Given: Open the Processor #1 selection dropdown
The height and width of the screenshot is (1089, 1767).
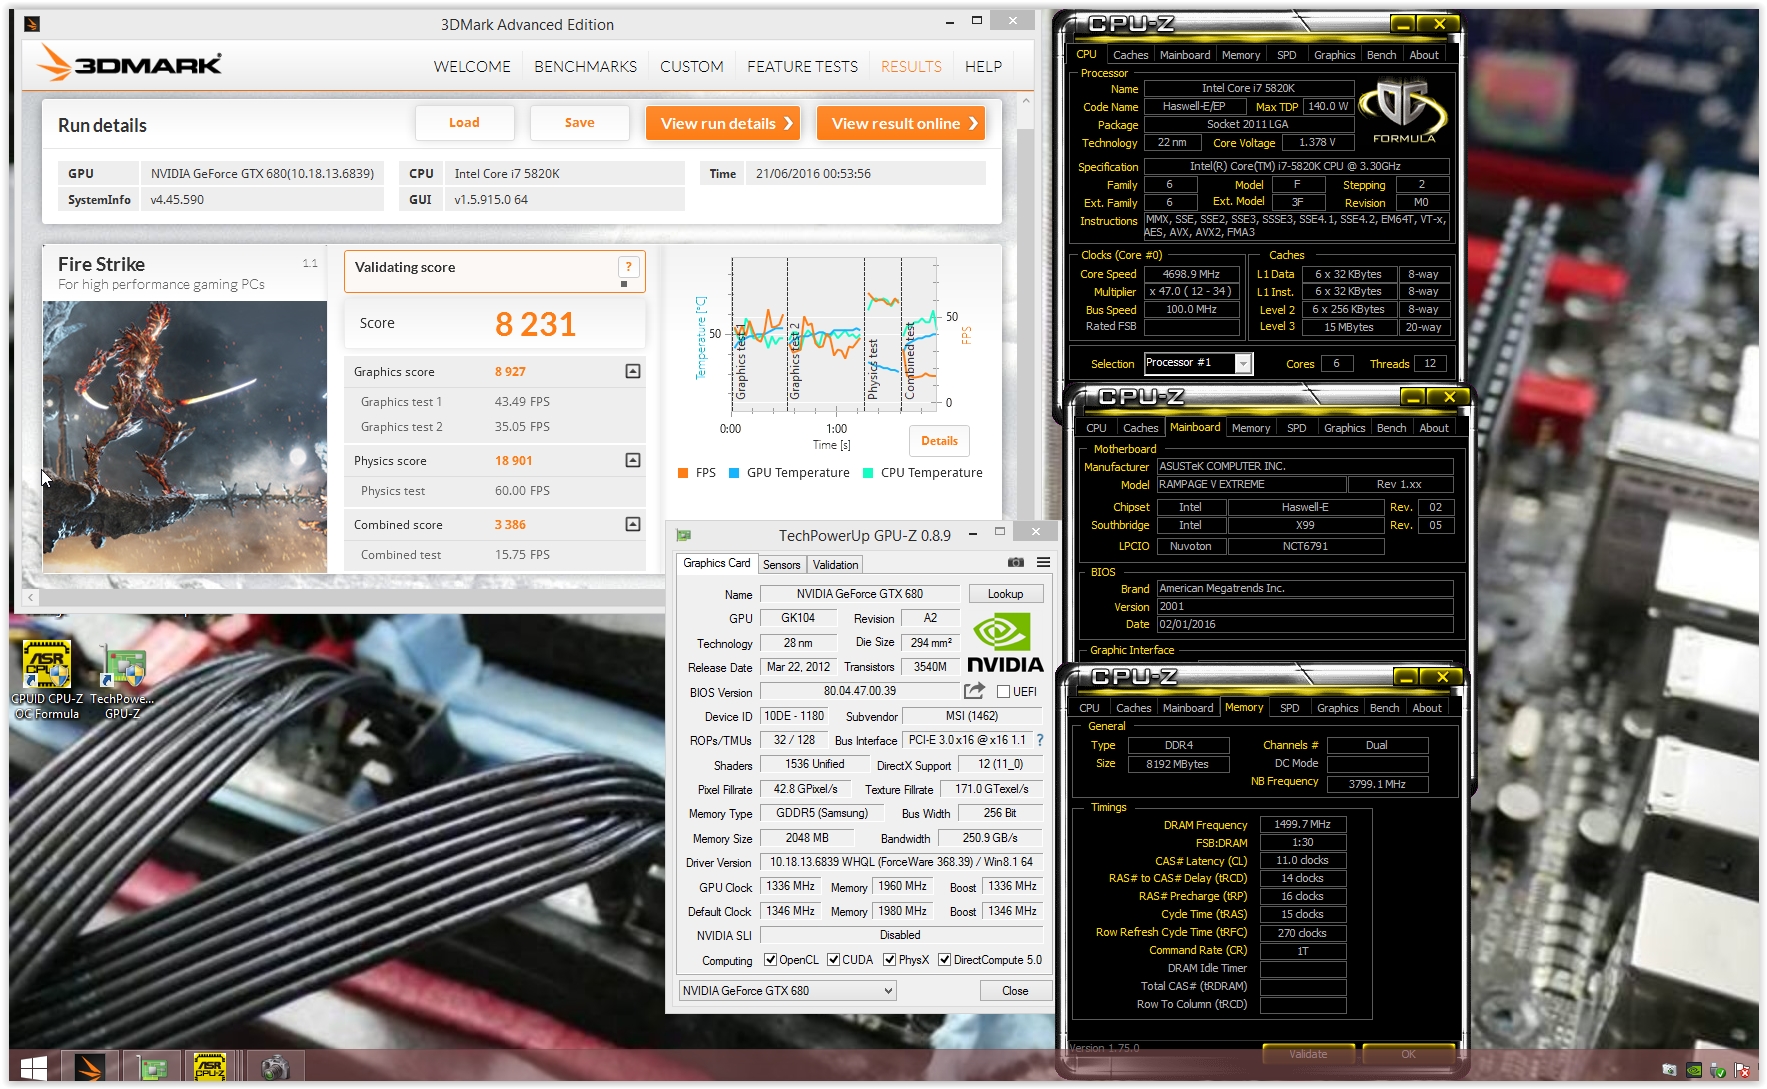Looking at the screenshot, I should (1198, 363).
